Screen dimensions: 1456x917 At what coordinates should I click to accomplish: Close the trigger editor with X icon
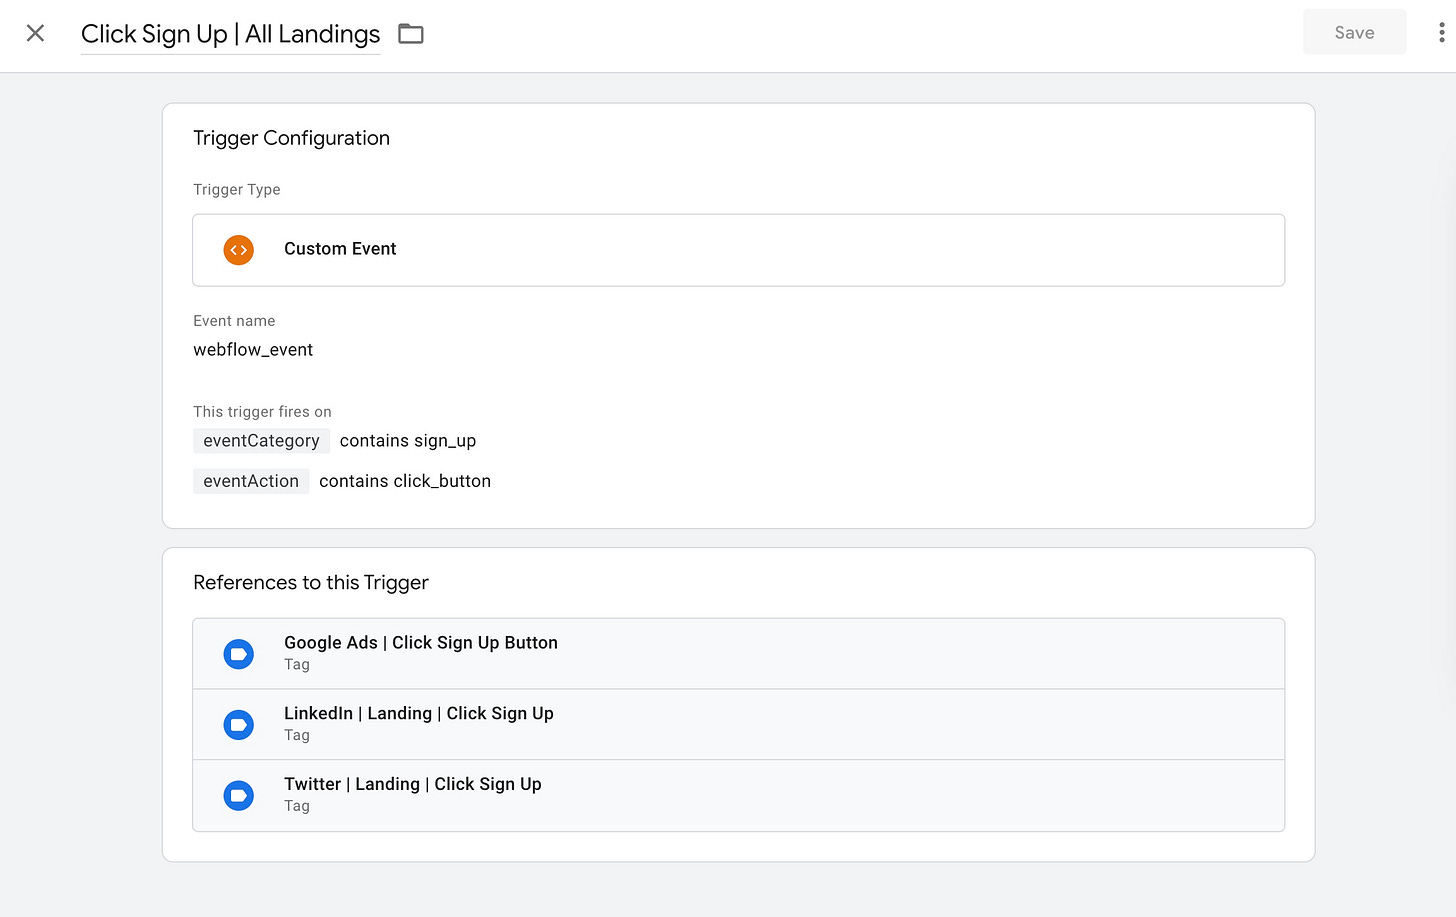pos(35,33)
